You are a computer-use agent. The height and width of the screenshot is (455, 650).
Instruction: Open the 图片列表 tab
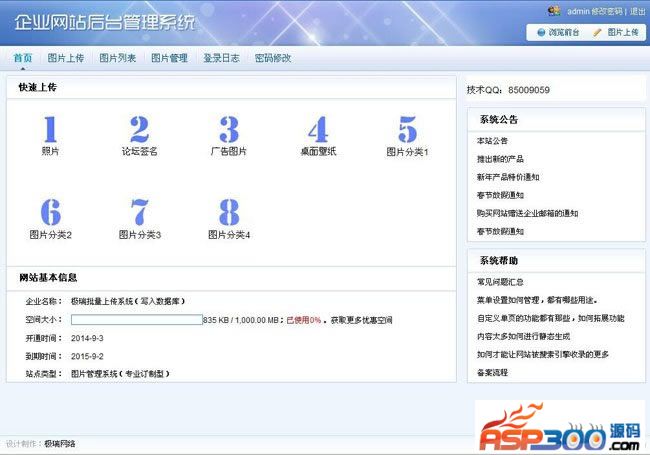pos(117,58)
